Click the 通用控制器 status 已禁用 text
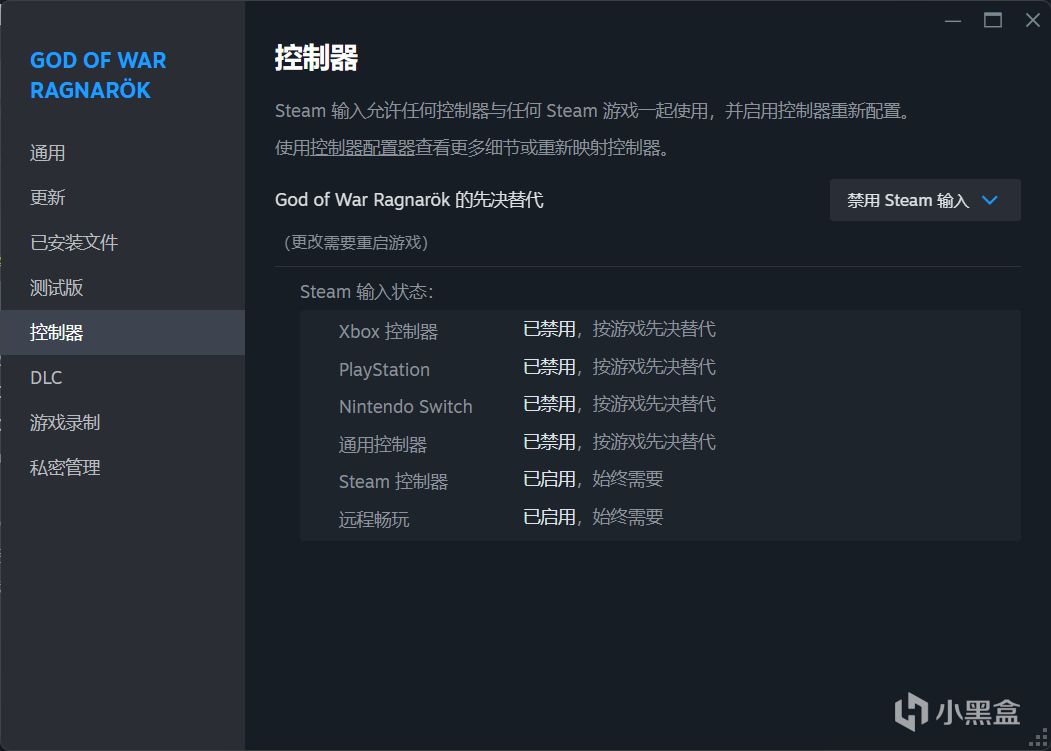The width and height of the screenshot is (1051, 751). coord(549,442)
